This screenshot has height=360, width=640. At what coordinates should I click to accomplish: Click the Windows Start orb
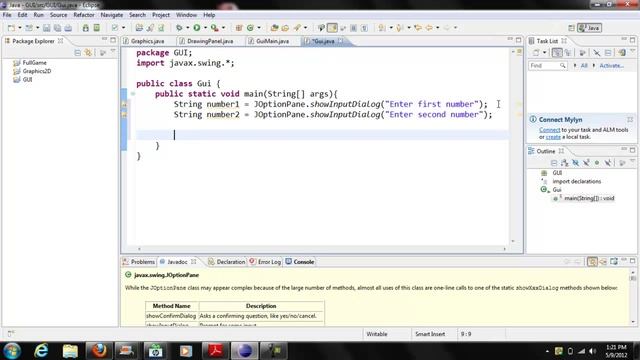pyautogui.click(x=12, y=351)
